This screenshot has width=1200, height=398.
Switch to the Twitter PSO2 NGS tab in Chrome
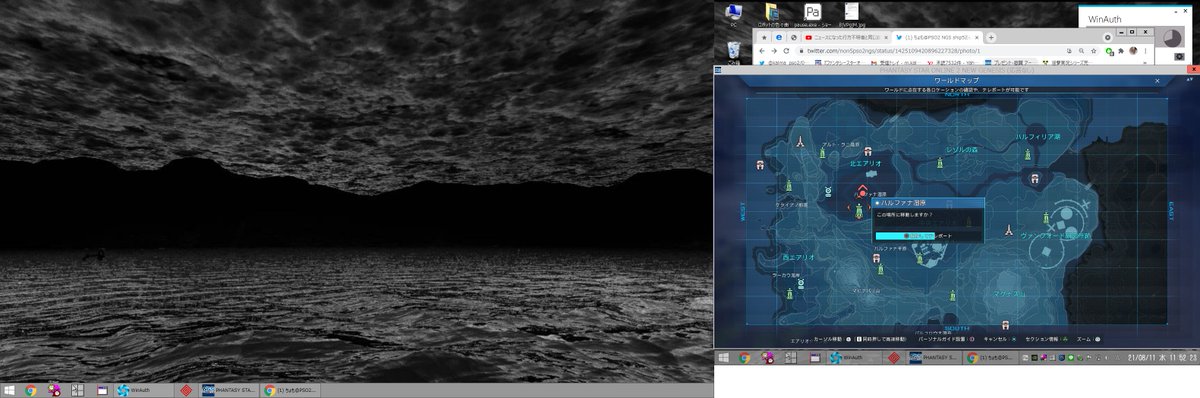(x=937, y=37)
